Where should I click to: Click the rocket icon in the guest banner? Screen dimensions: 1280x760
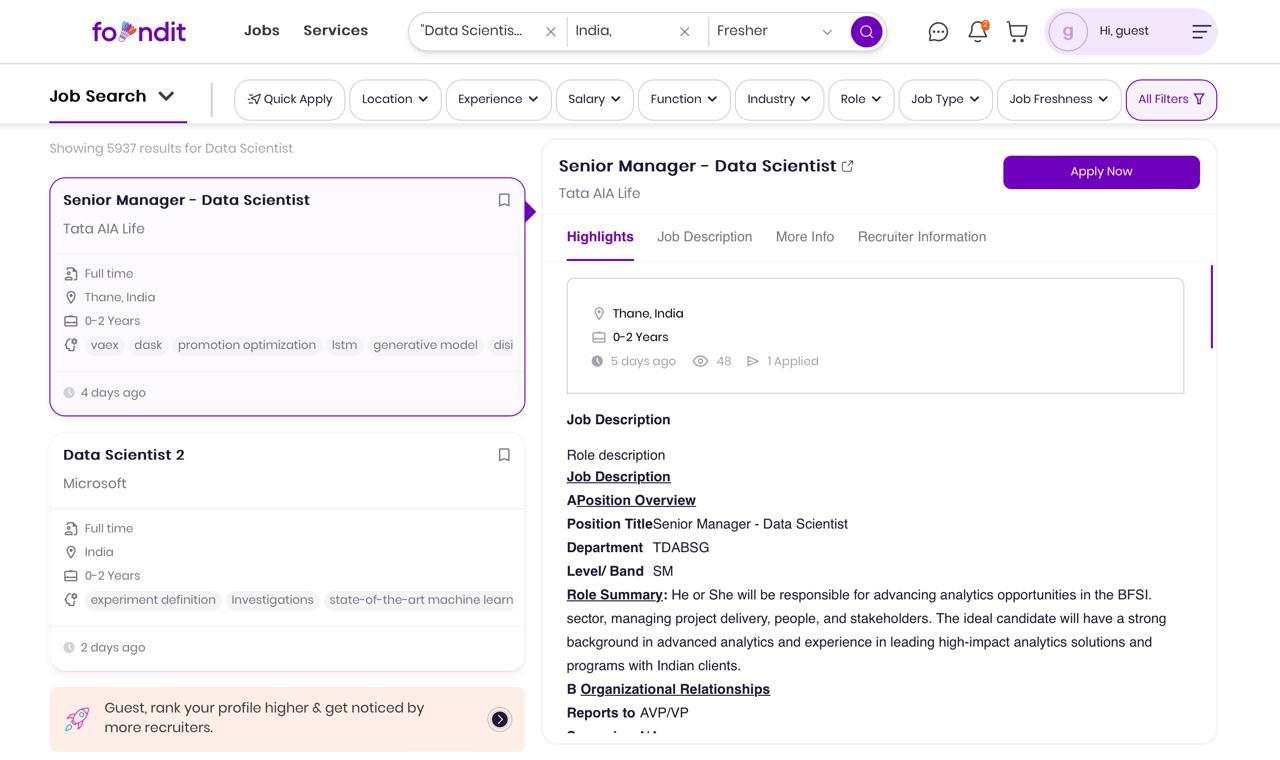(x=77, y=718)
